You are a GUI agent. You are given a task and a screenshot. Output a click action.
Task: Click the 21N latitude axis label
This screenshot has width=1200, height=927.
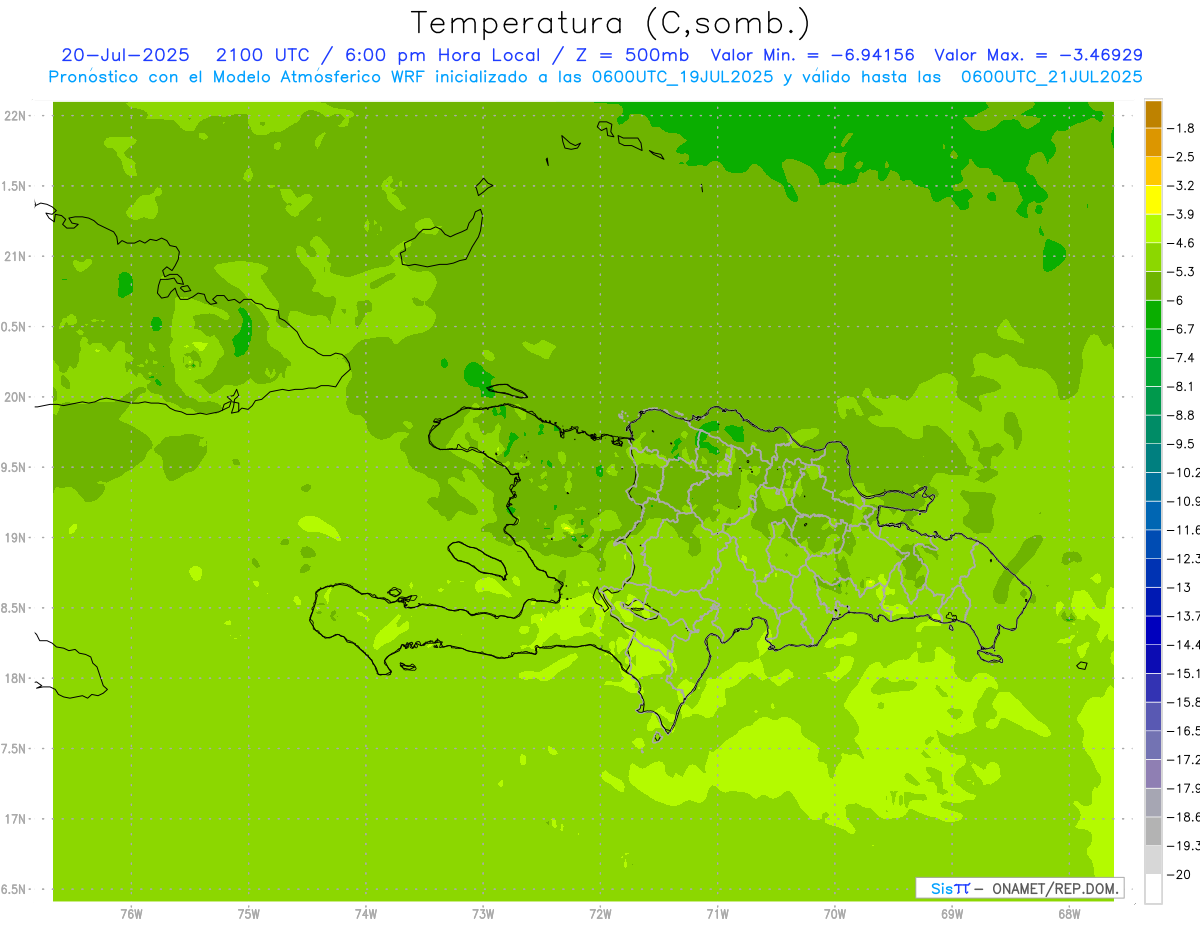pyautogui.click(x=16, y=256)
